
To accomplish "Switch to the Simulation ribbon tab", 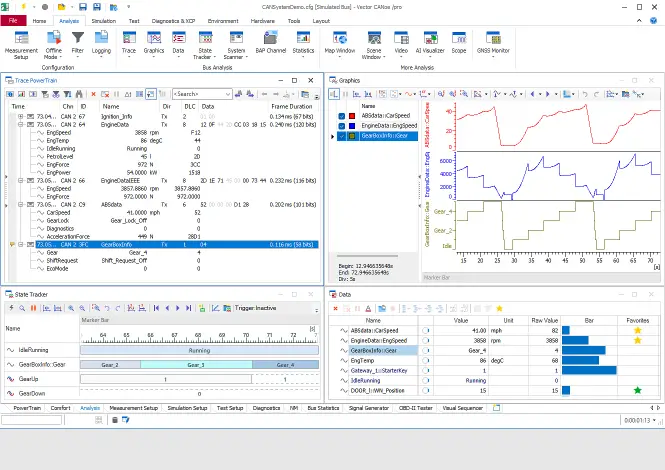I will click(104, 21).
